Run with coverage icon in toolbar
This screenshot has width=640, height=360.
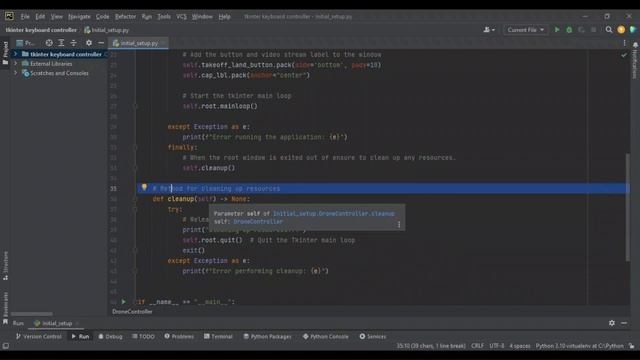tap(581, 30)
